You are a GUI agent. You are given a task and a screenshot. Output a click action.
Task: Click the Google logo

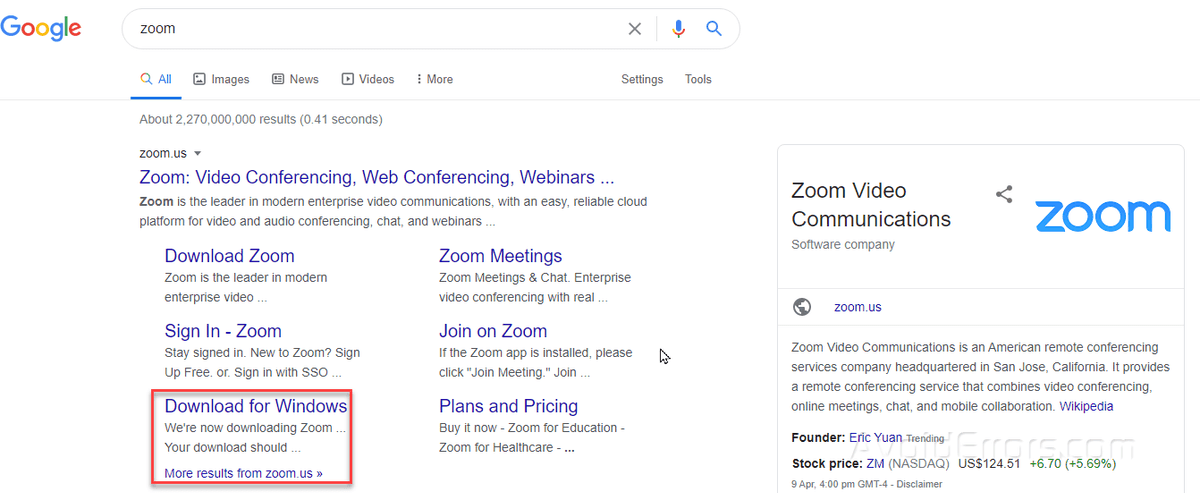click(40, 27)
